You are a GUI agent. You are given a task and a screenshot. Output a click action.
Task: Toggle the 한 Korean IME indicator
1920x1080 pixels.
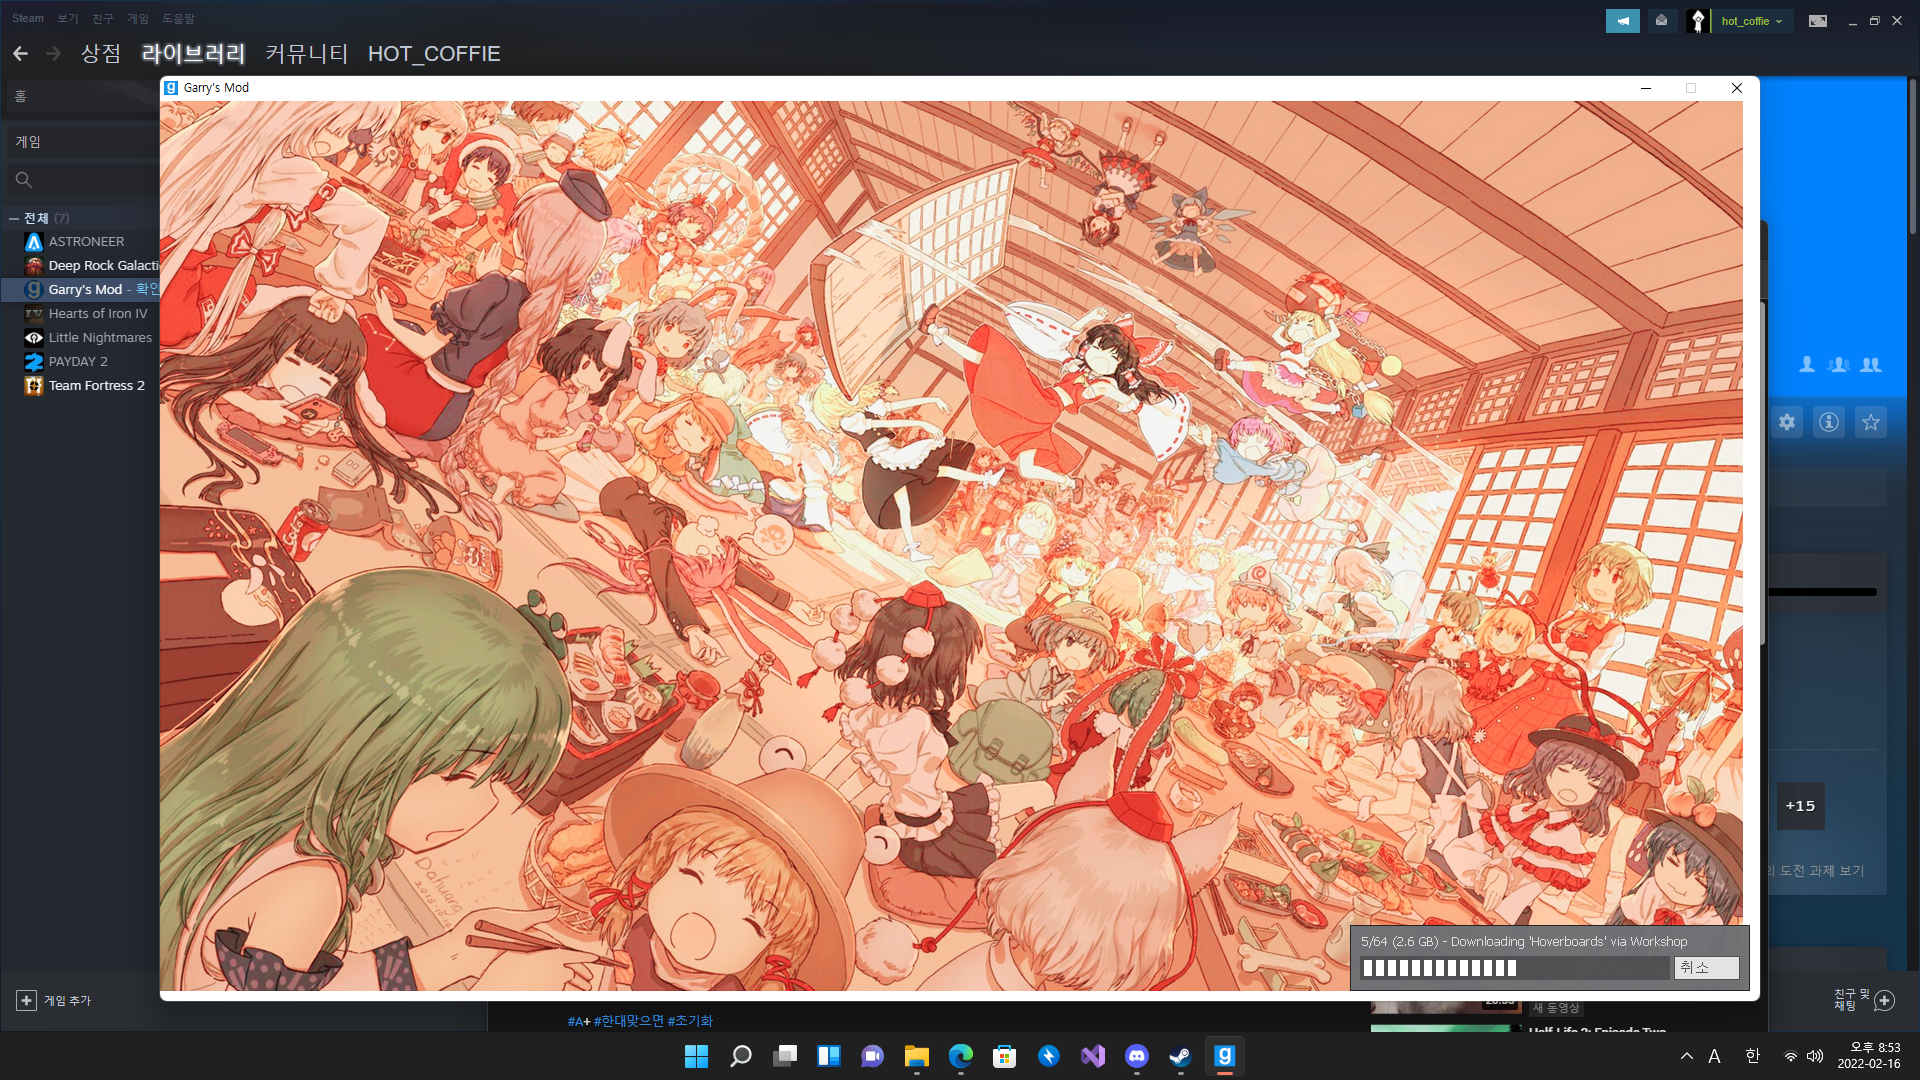[x=1752, y=1056]
